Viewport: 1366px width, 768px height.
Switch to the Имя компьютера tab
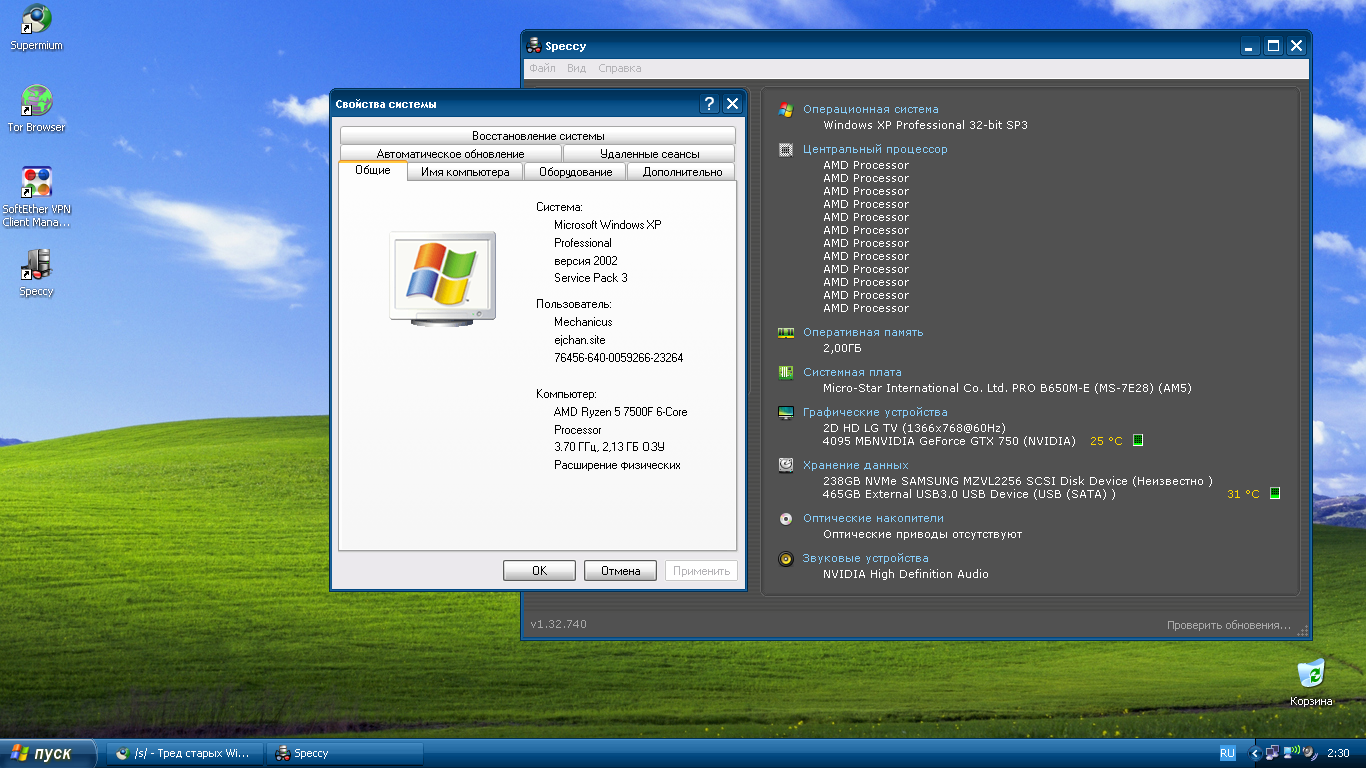[x=465, y=172]
